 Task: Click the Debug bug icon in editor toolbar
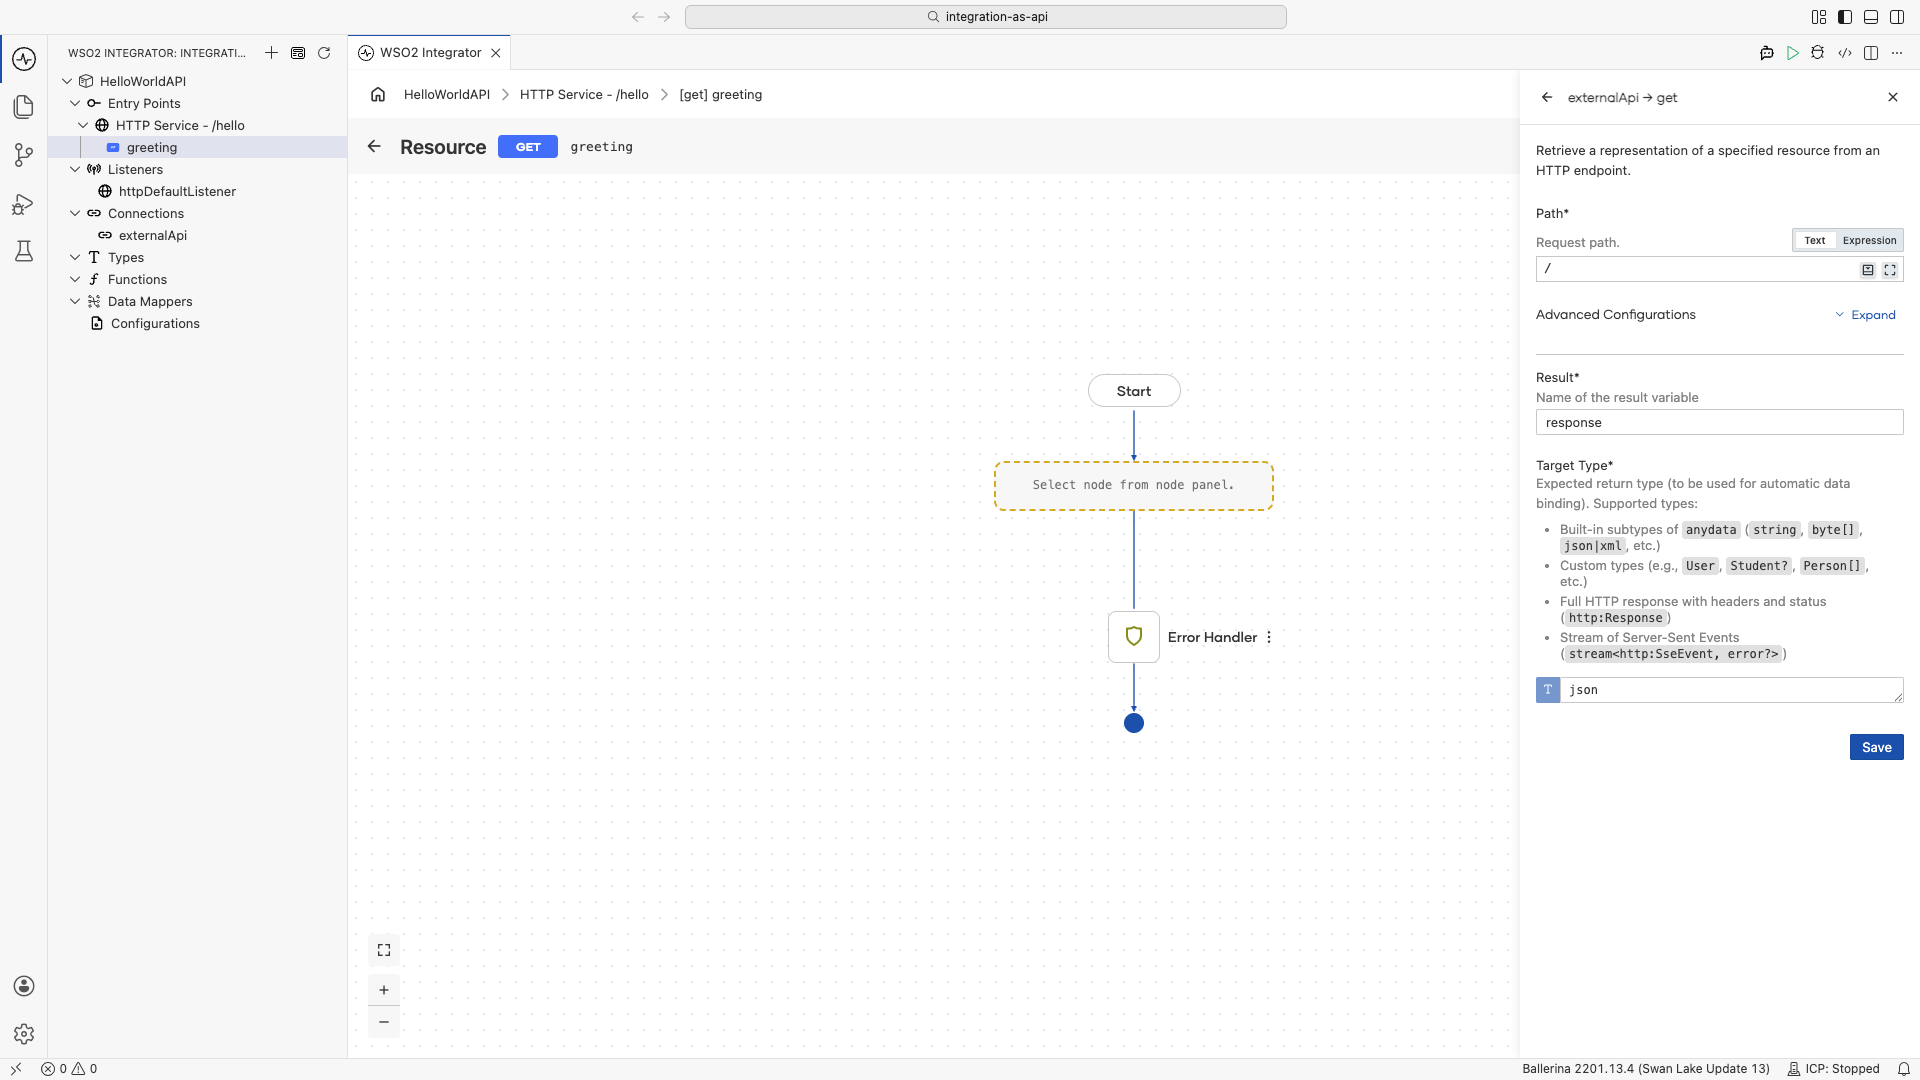[x=1818, y=53]
